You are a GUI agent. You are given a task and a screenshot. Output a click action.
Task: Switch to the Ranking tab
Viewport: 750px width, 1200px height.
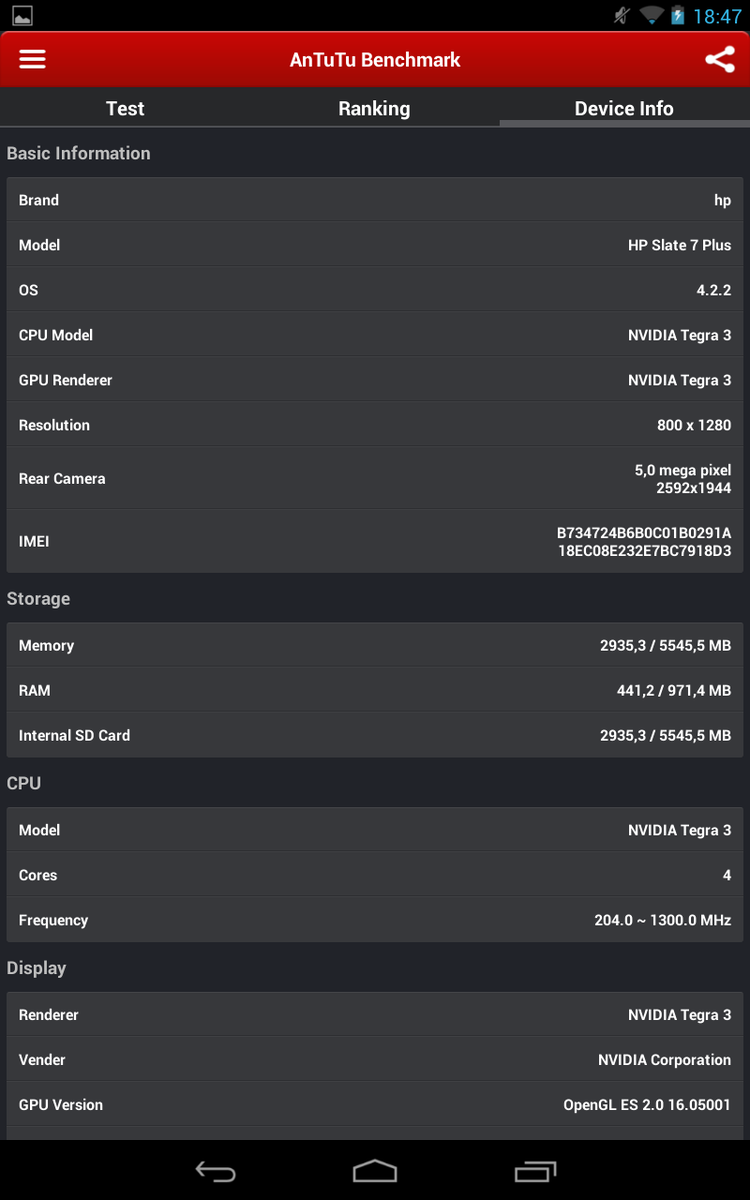(374, 109)
